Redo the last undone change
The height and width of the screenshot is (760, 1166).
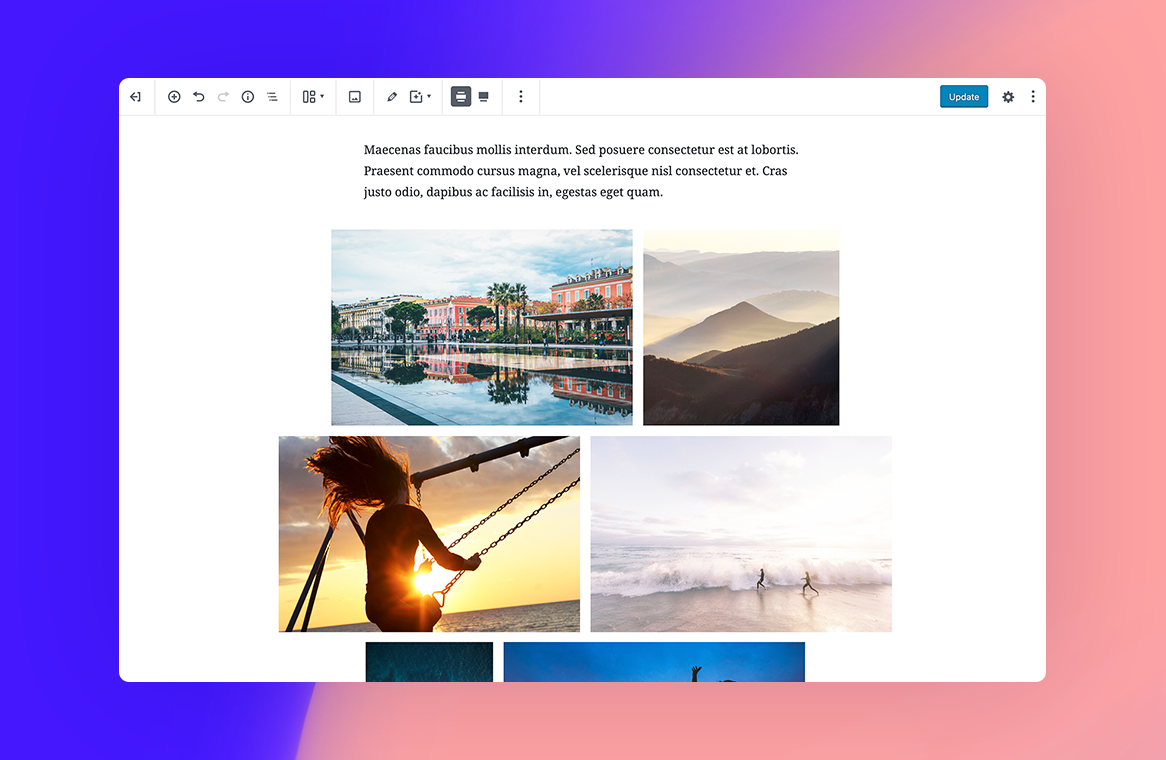point(223,97)
